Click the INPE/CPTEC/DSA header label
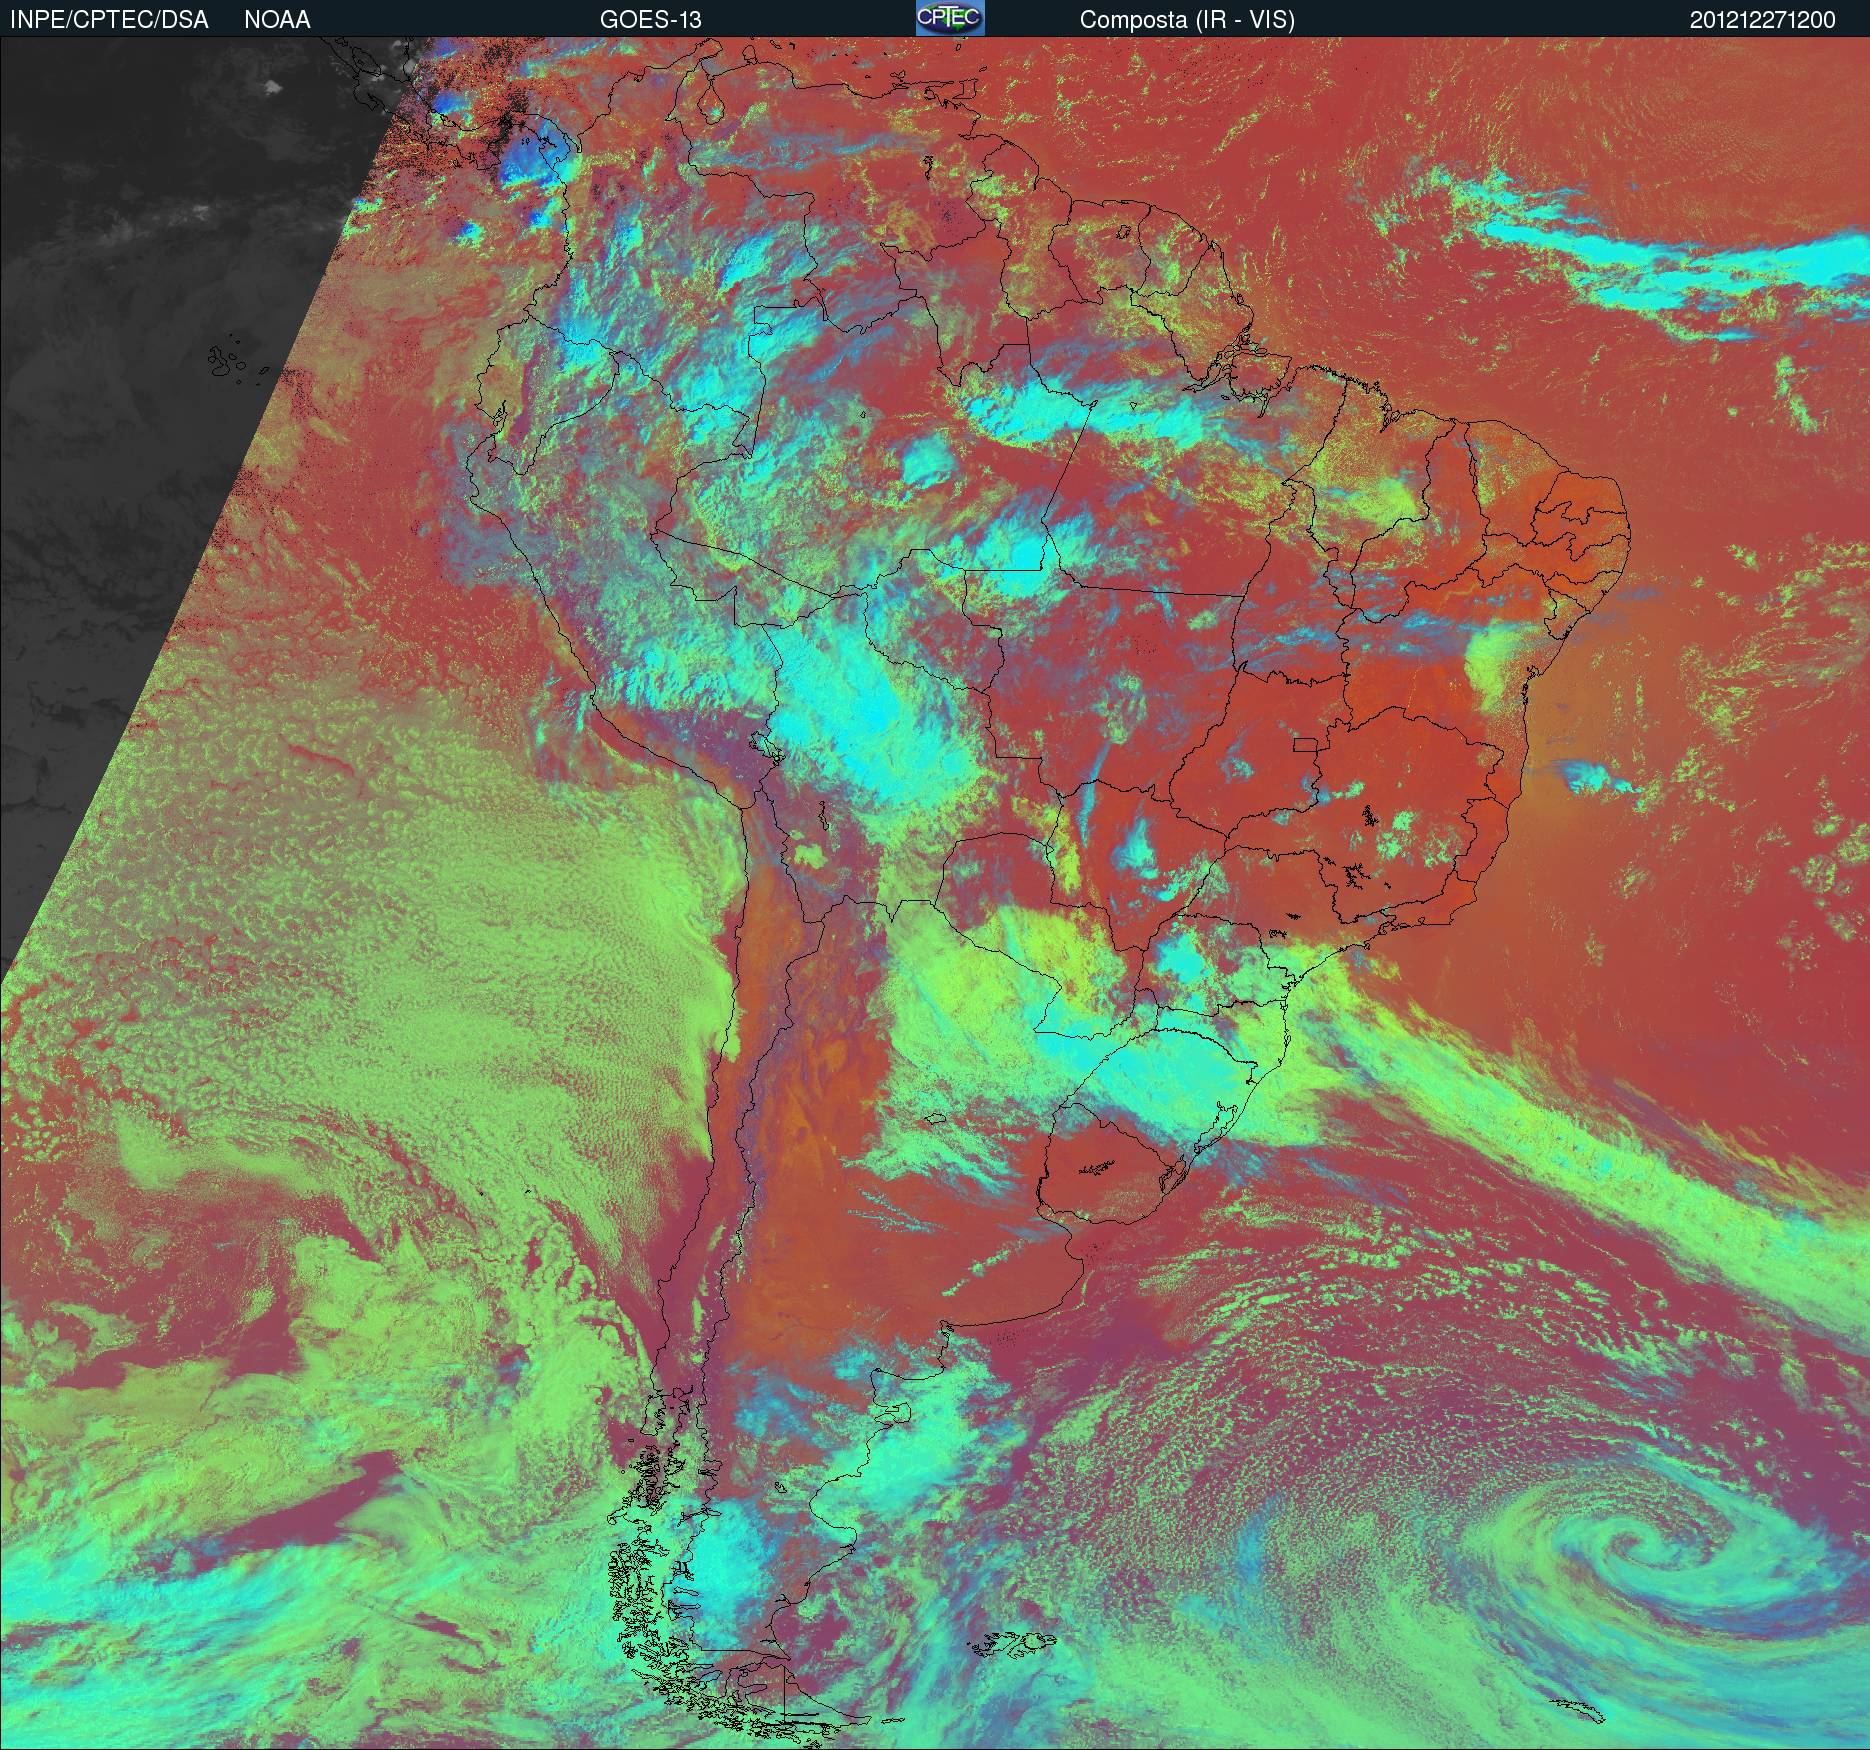Screen dimensions: 1870x1750 pyautogui.click(x=109, y=20)
